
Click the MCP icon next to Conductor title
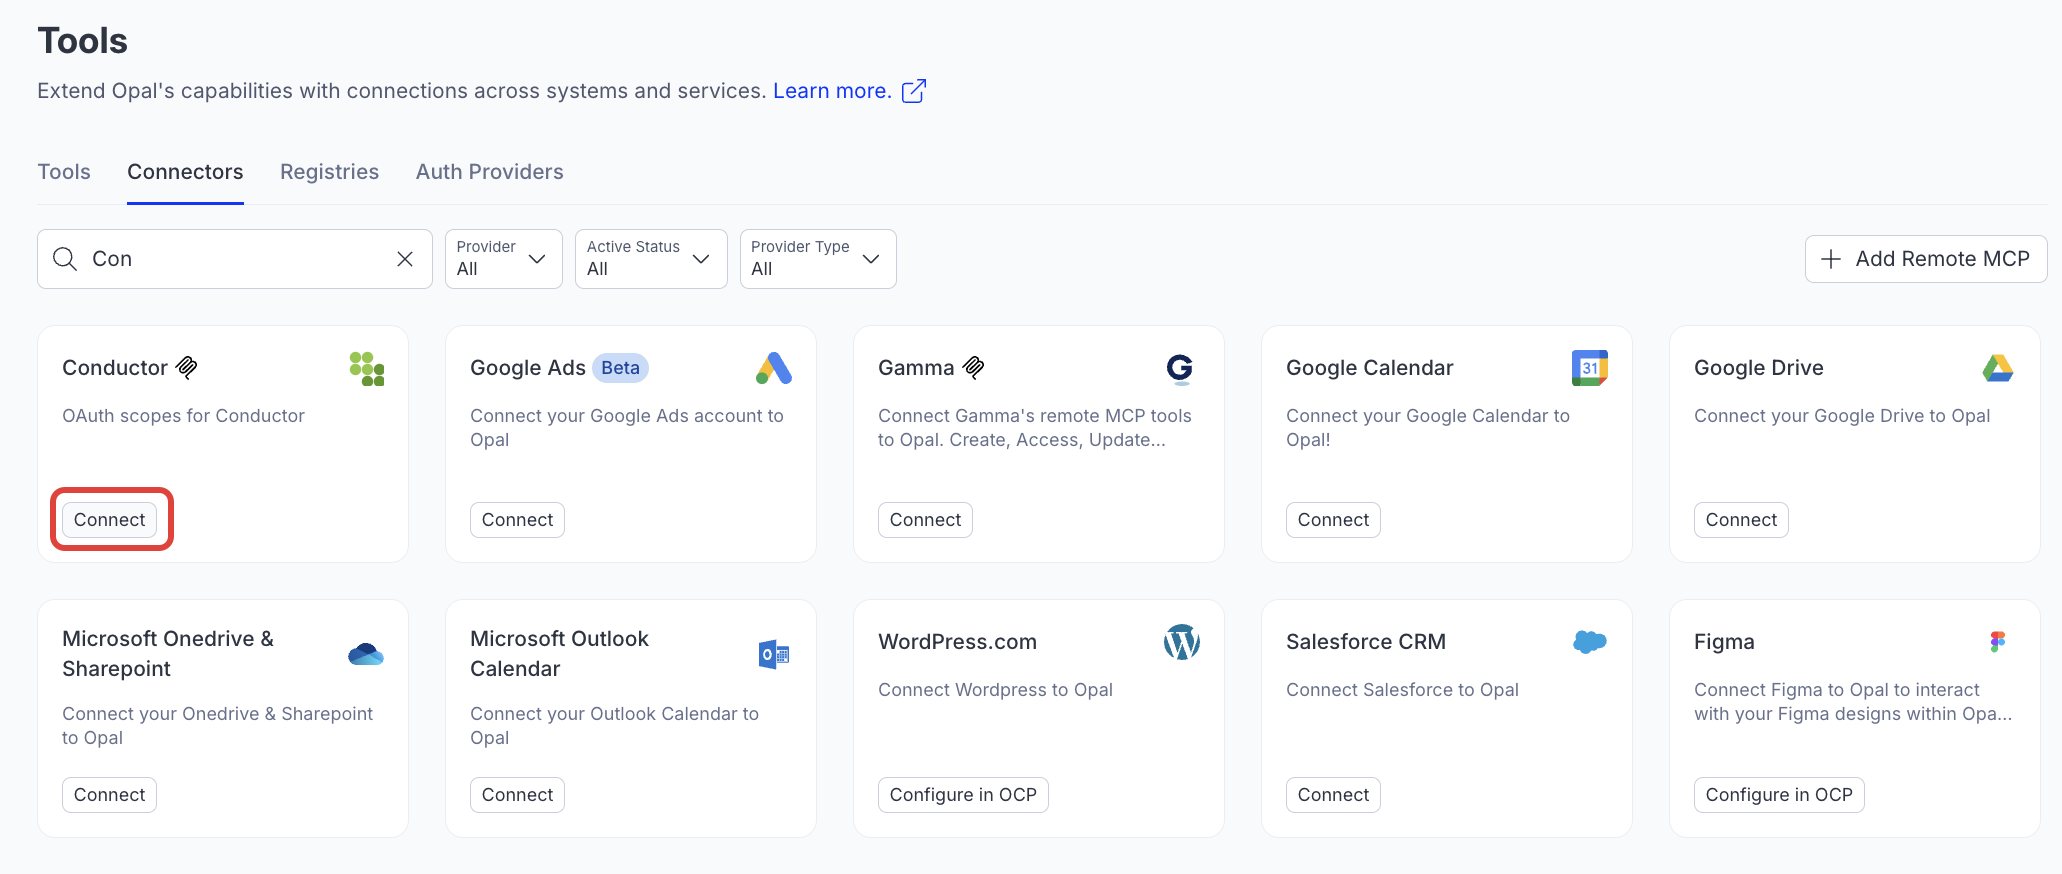click(x=187, y=368)
